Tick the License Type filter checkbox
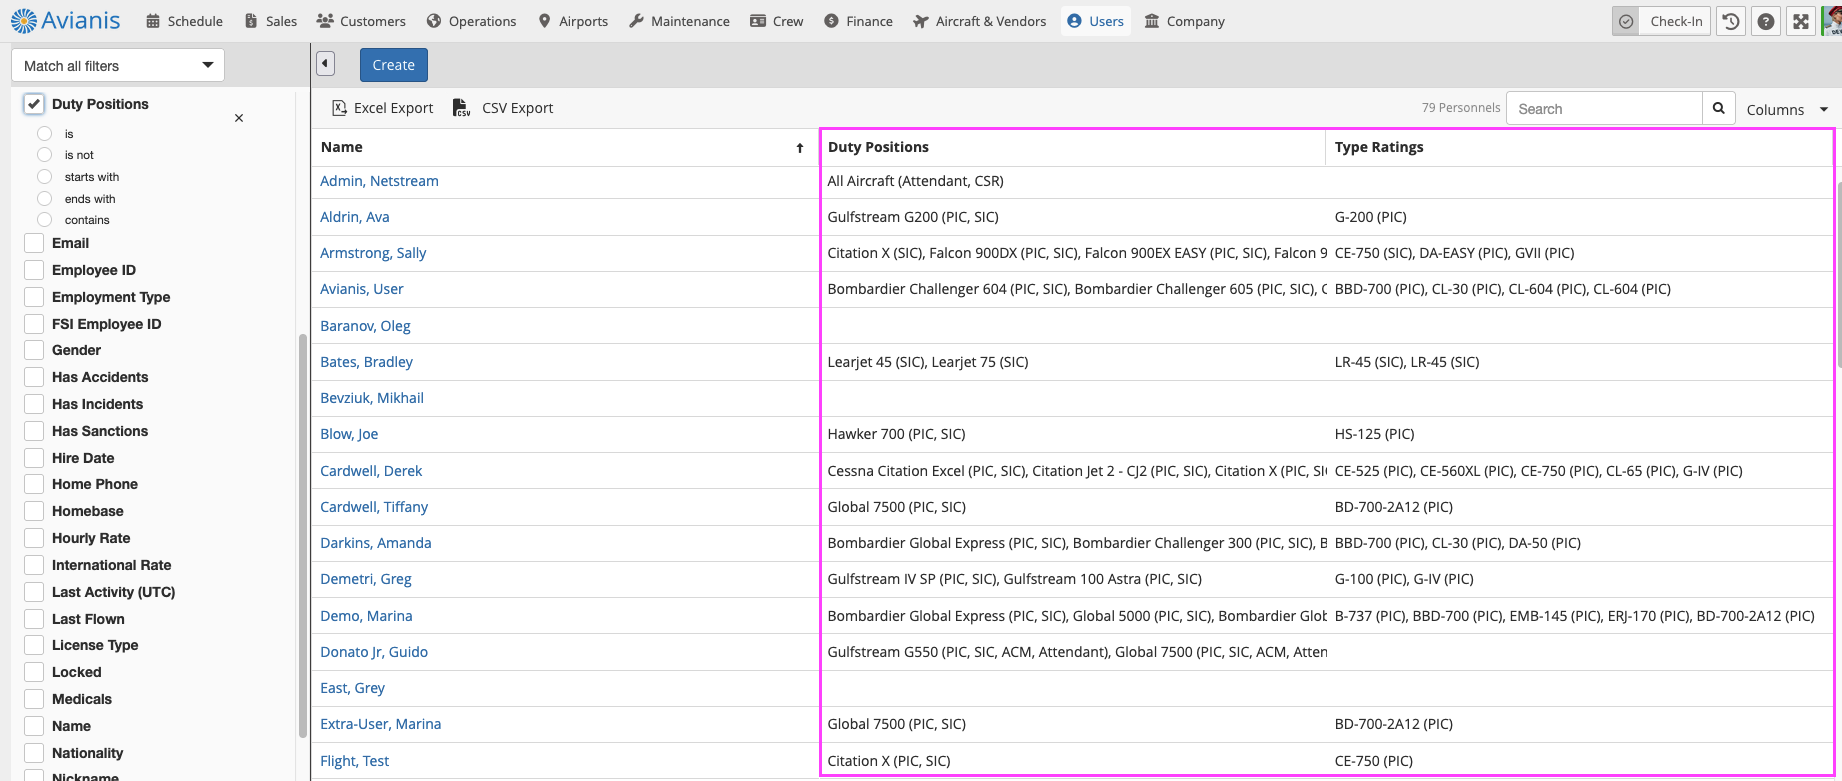The width and height of the screenshot is (1842, 781). coord(34,645)
